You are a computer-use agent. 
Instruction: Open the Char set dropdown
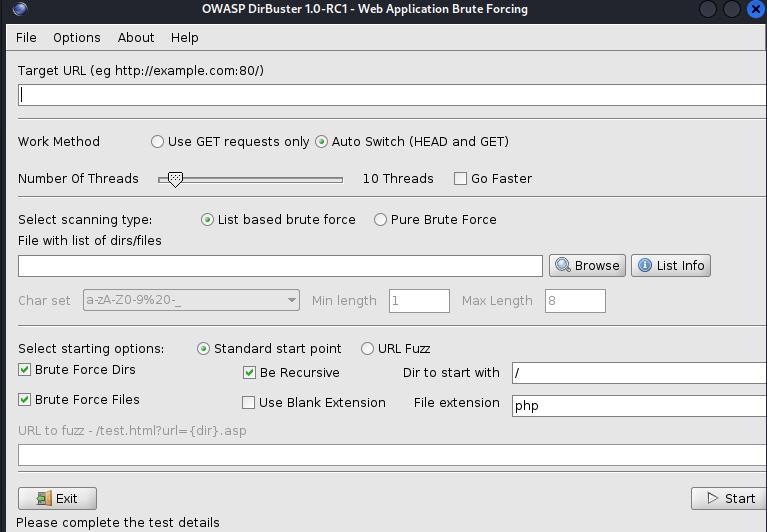(x=191, y=300)
